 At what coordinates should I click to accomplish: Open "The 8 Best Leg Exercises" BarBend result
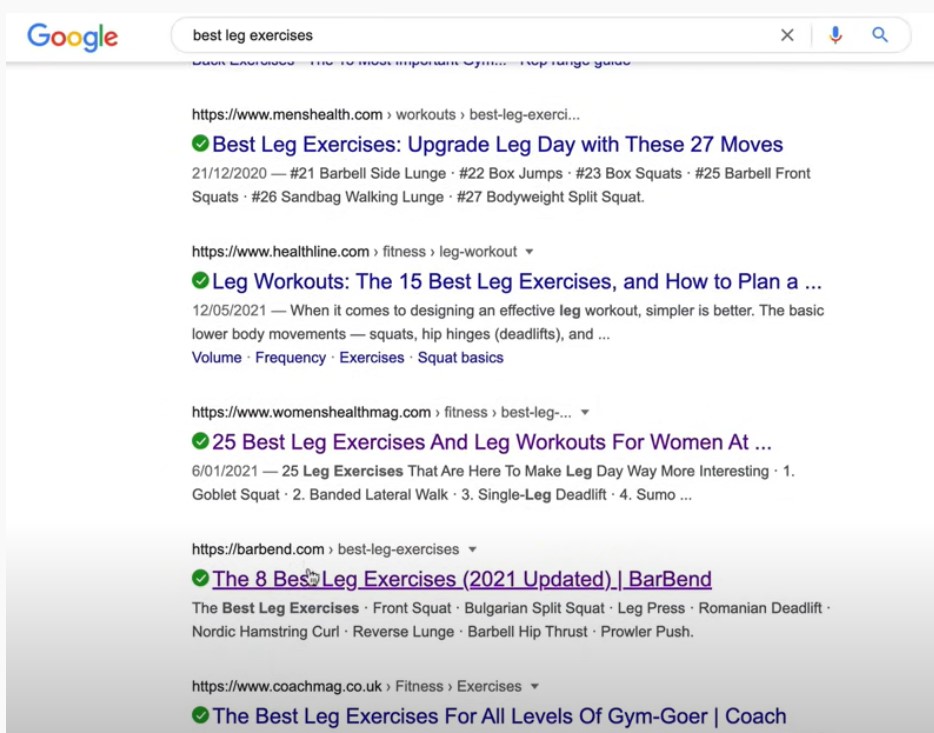(461, 579)
